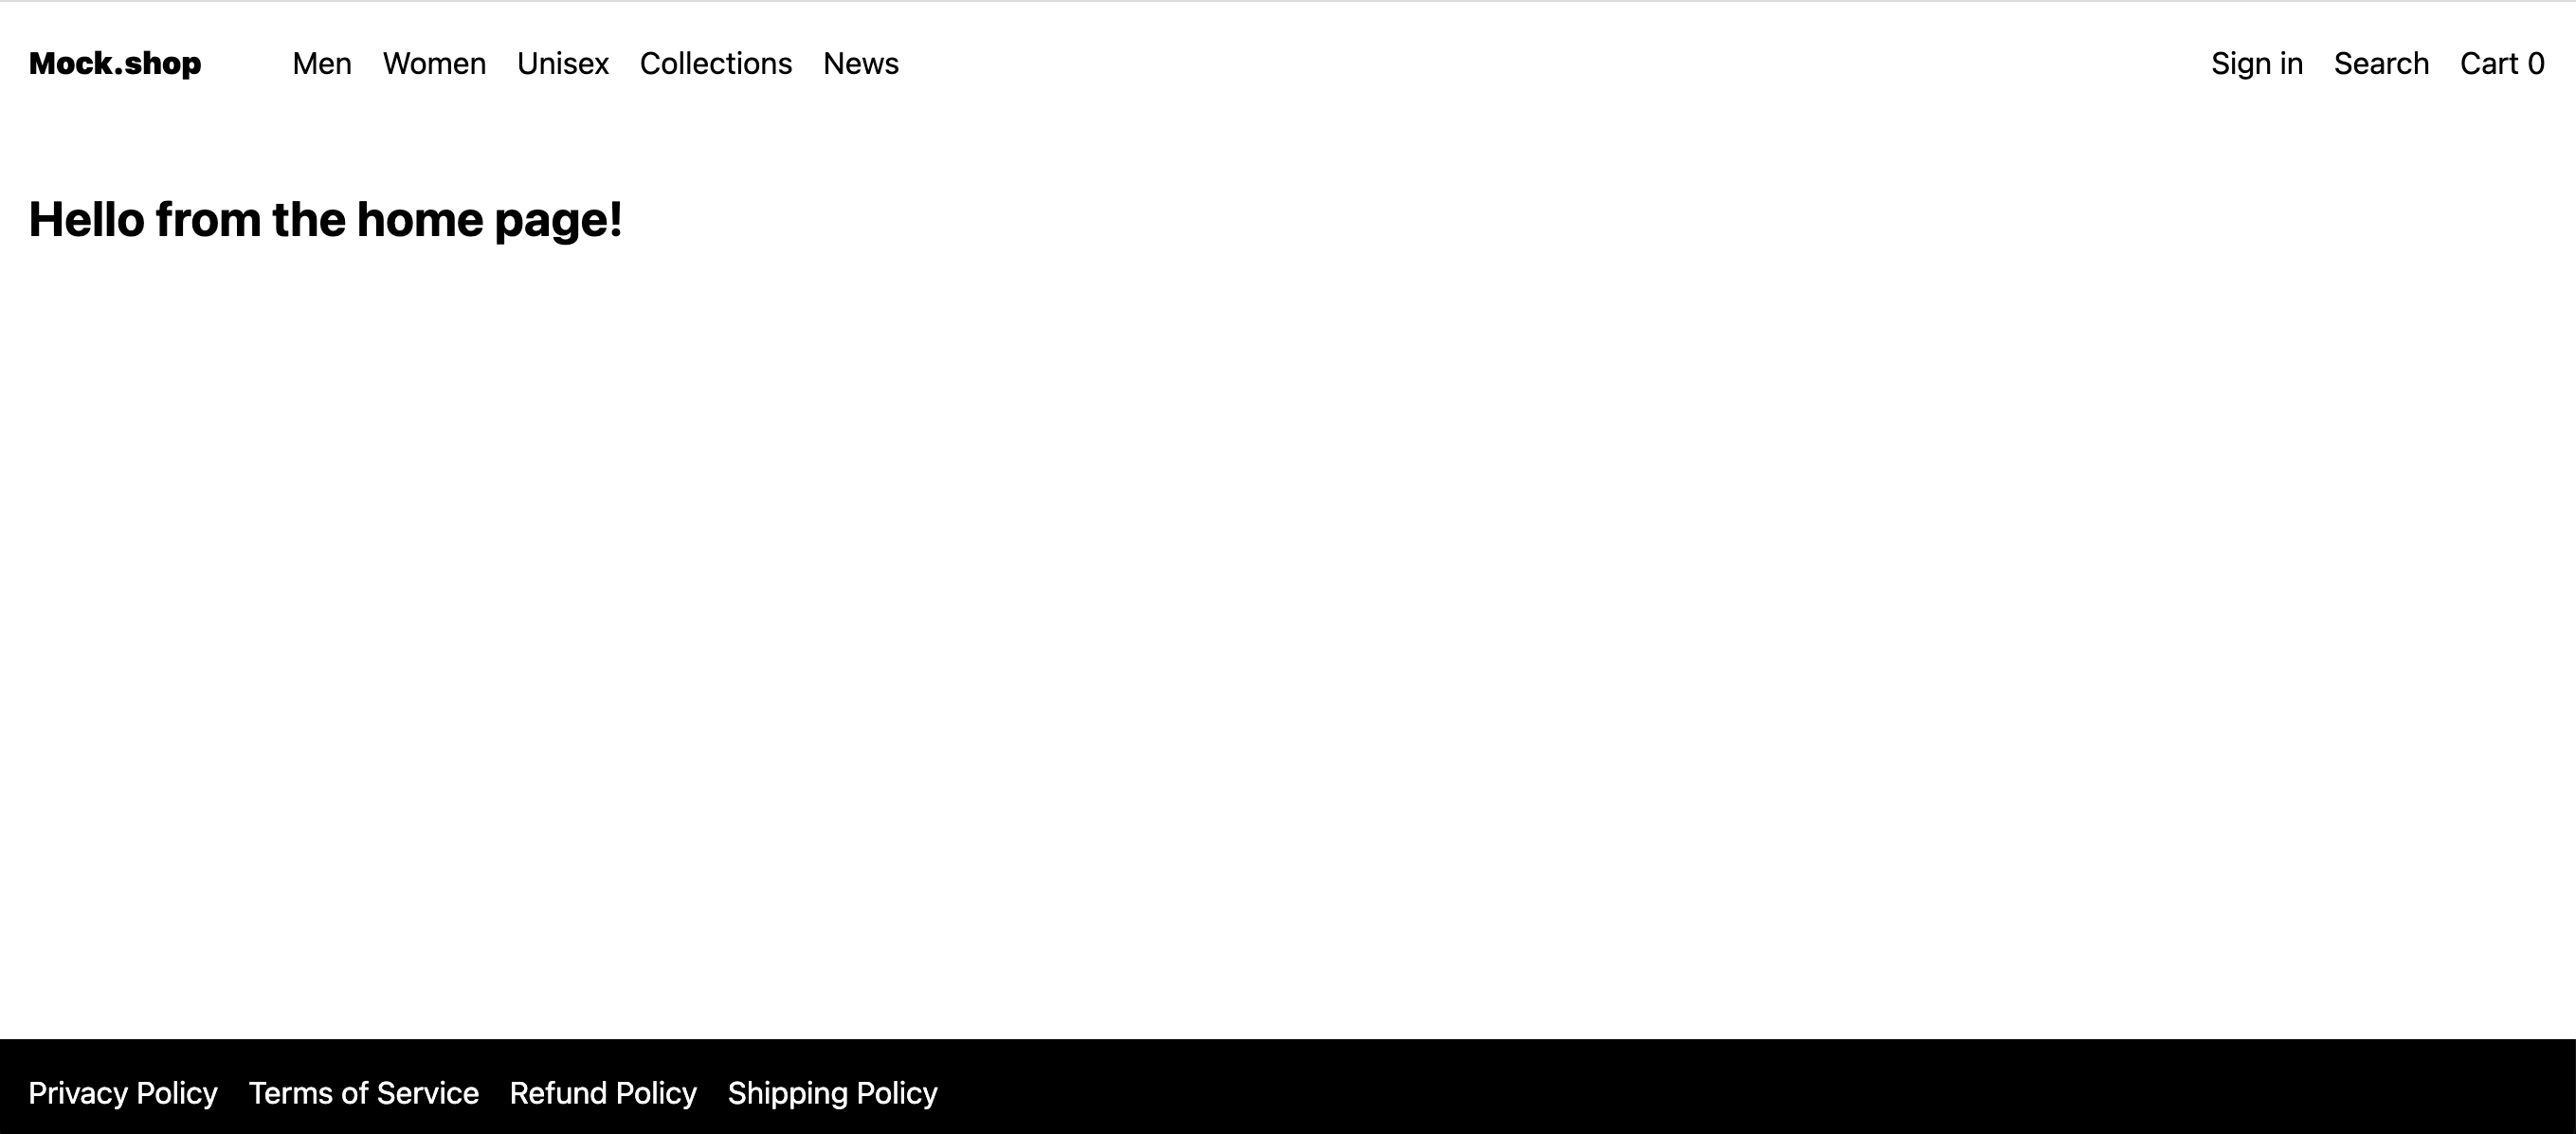Click the Refund Policy footer link
The width and height of the screenshot is (2576, 1134).
point(603,1089)
